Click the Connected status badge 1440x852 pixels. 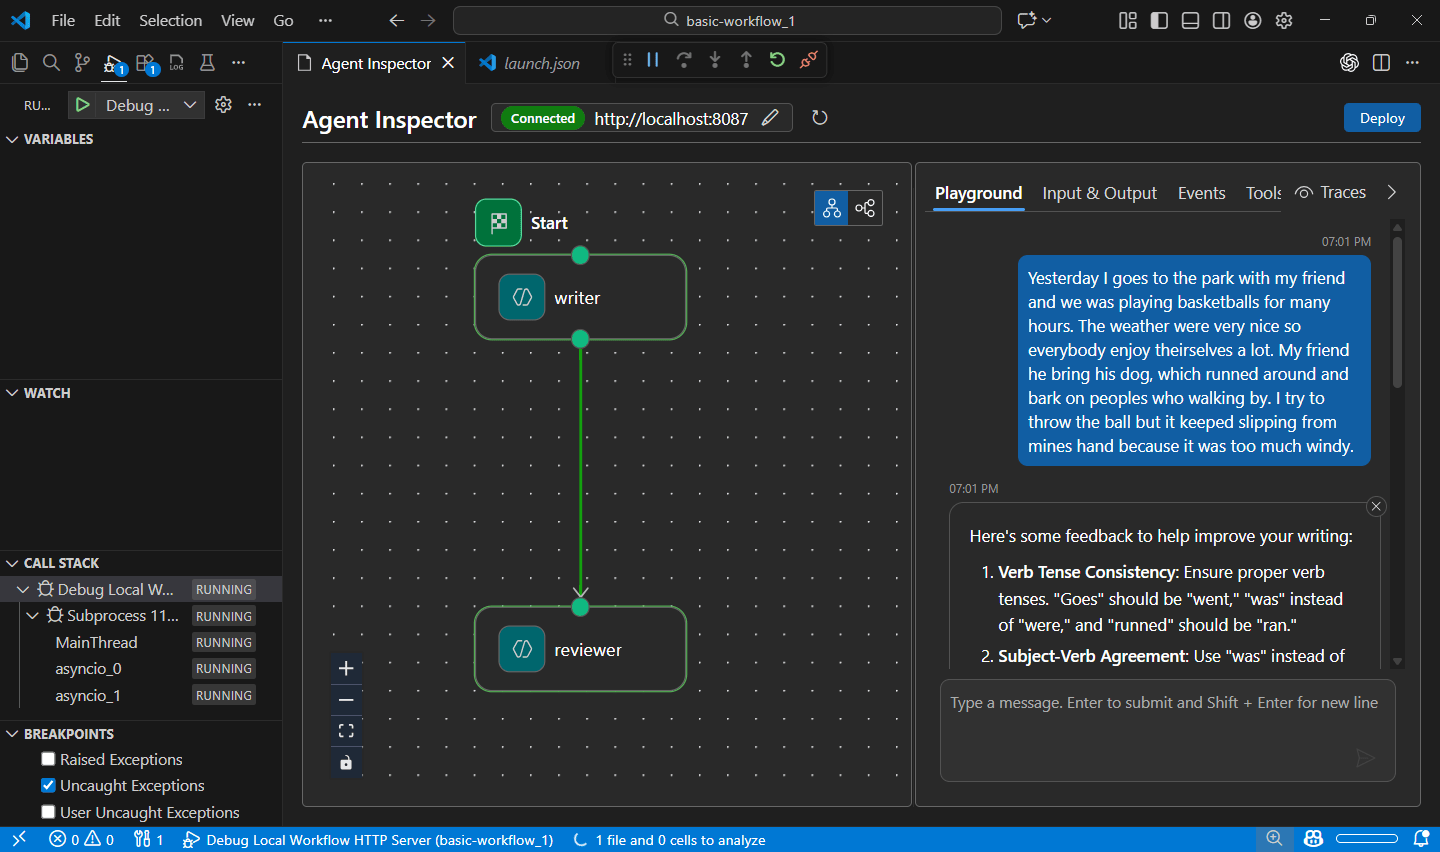pos(541,118)
